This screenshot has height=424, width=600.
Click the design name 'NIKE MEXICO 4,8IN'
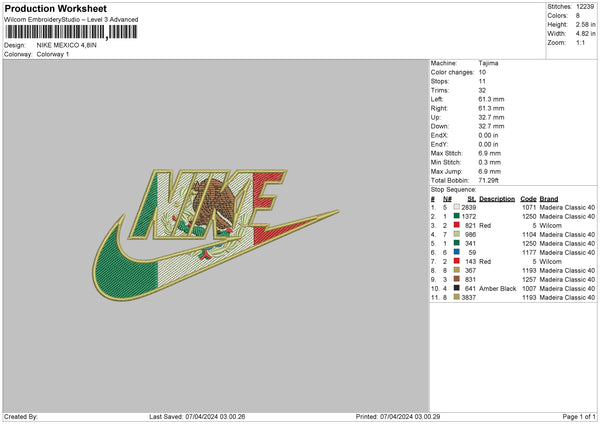[x=67, y=45]
